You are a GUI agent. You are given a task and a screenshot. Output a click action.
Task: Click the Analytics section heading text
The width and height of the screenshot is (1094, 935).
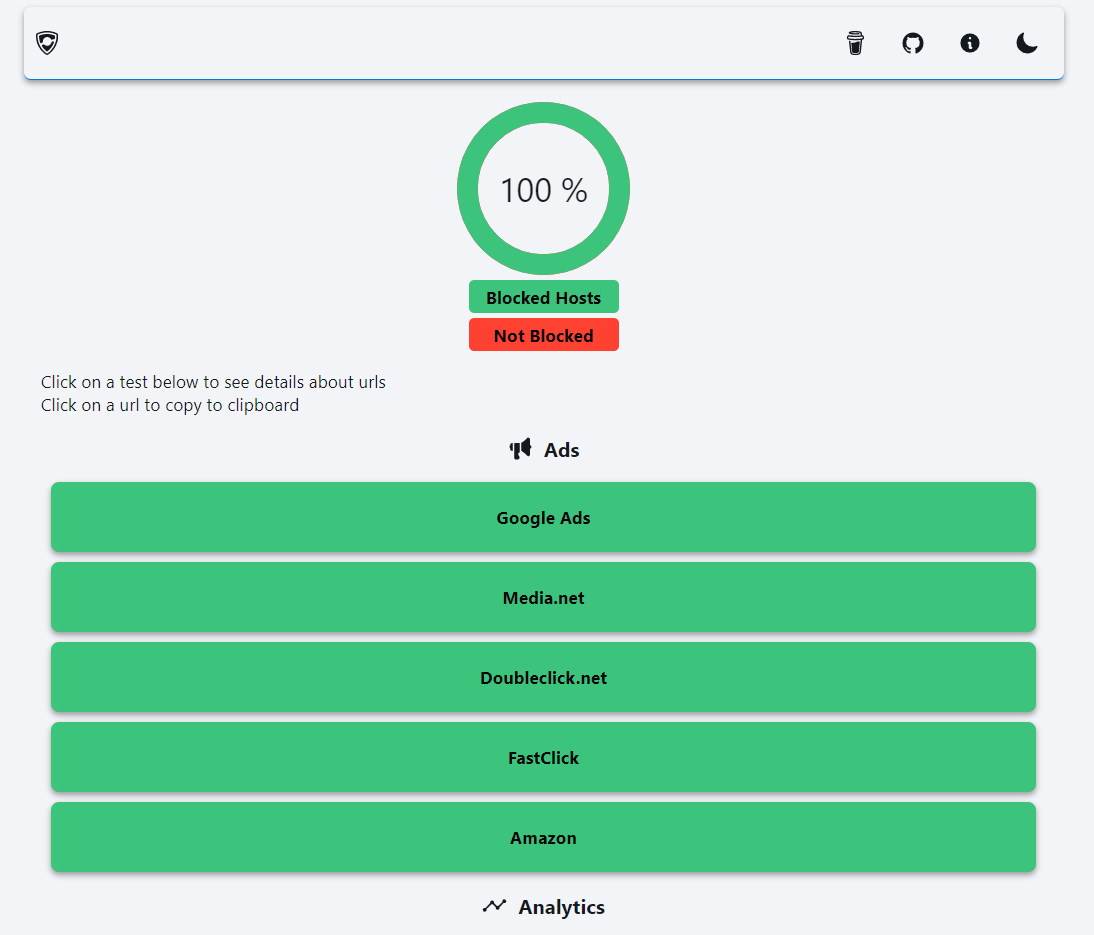point(561,907)
